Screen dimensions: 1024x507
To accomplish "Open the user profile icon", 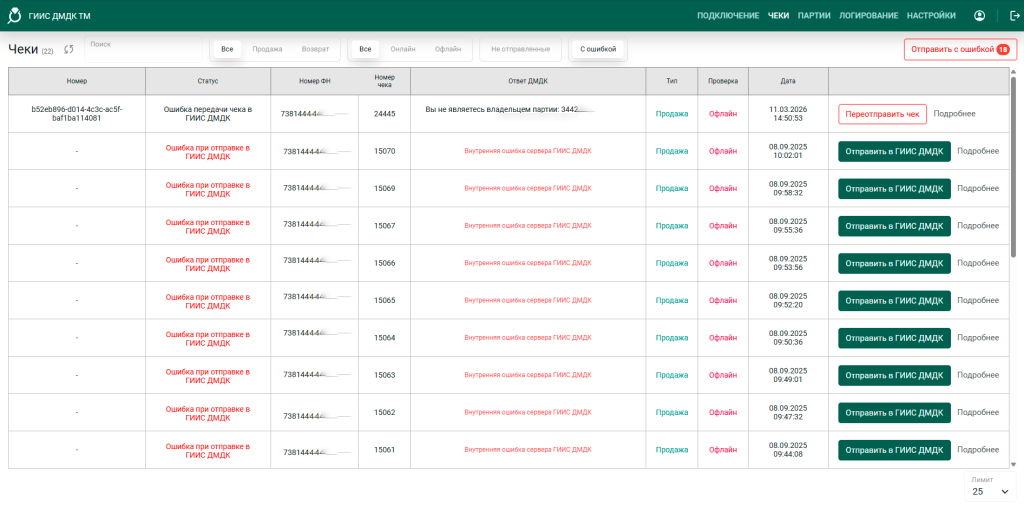I will [x=979, y=16].
